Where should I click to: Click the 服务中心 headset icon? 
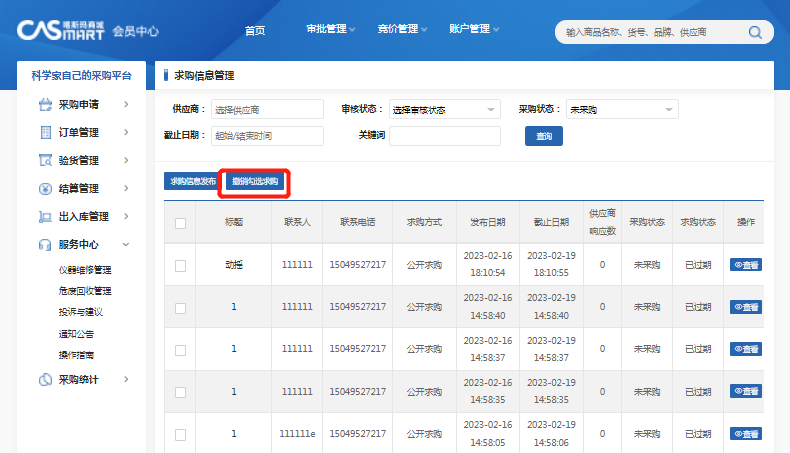coord(45,244)
